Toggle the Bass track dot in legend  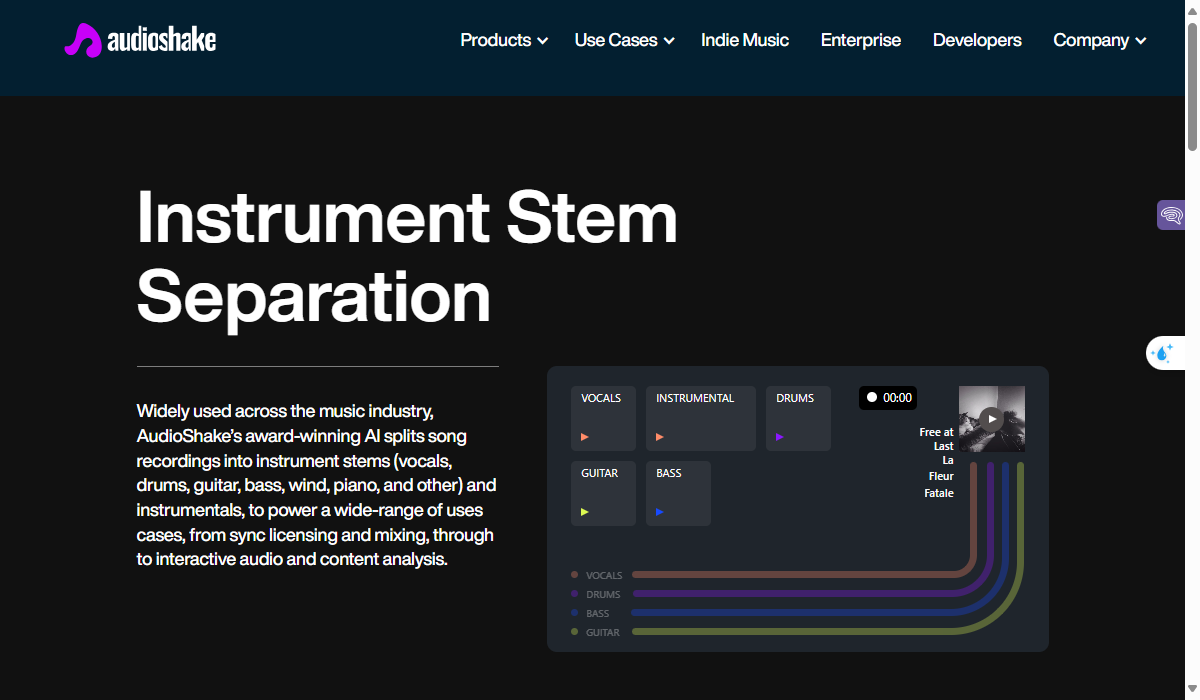(574, 613)
